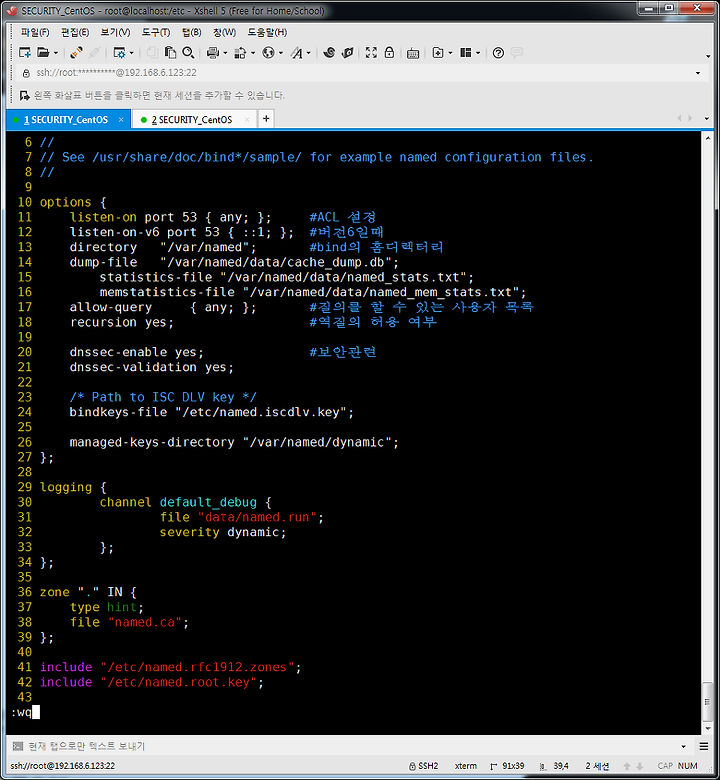Close tab 1 SECURITY_CentOS
Screen dimensions: 720x780
(121, 120)
